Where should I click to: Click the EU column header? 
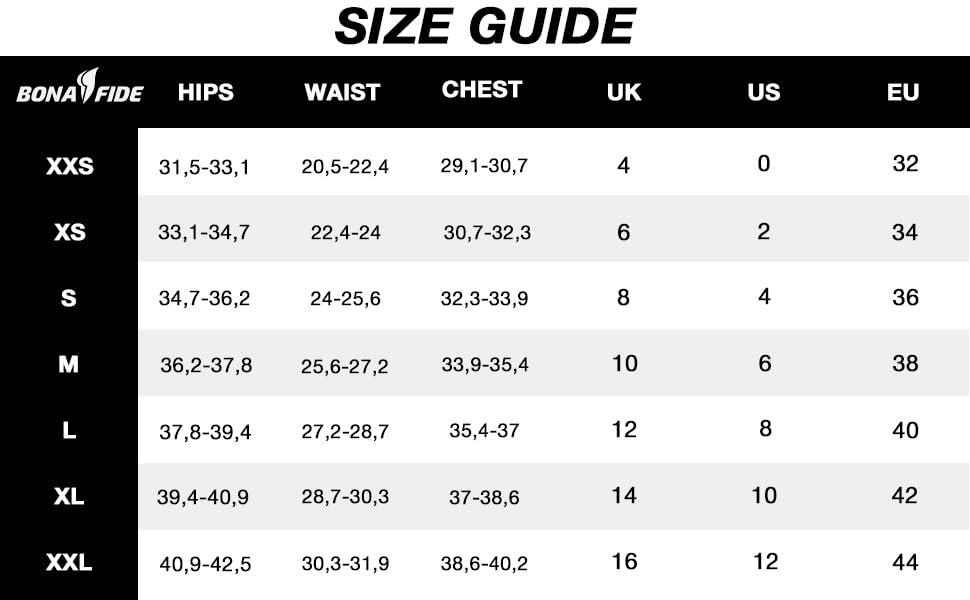pyautogui.click(x=903, y=93)
